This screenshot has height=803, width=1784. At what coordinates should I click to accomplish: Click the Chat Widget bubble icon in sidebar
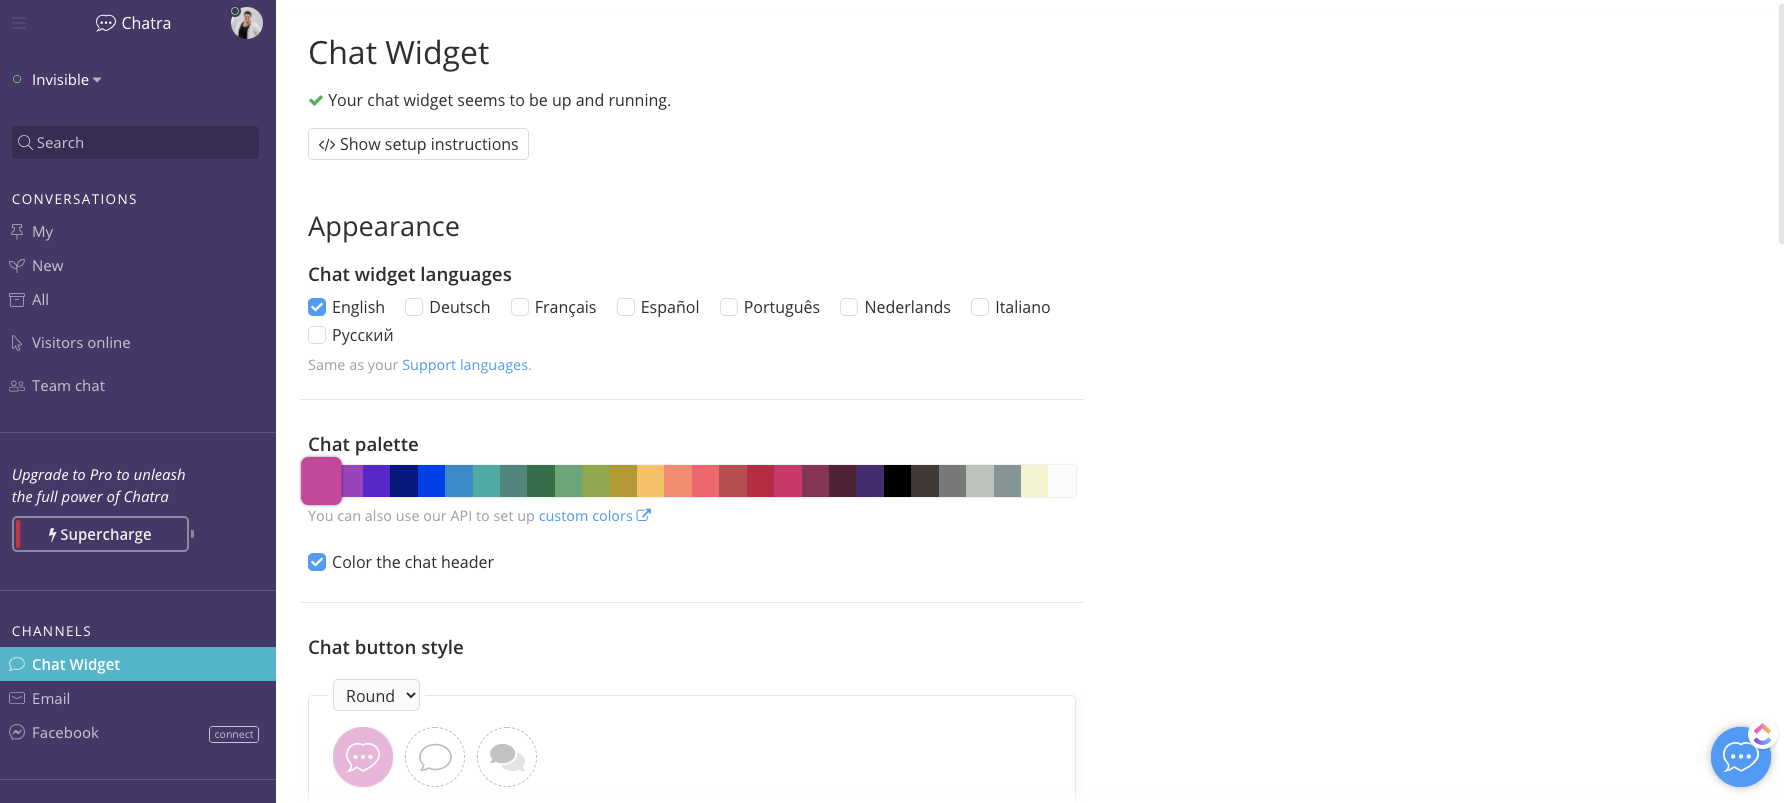click(17, 664)
